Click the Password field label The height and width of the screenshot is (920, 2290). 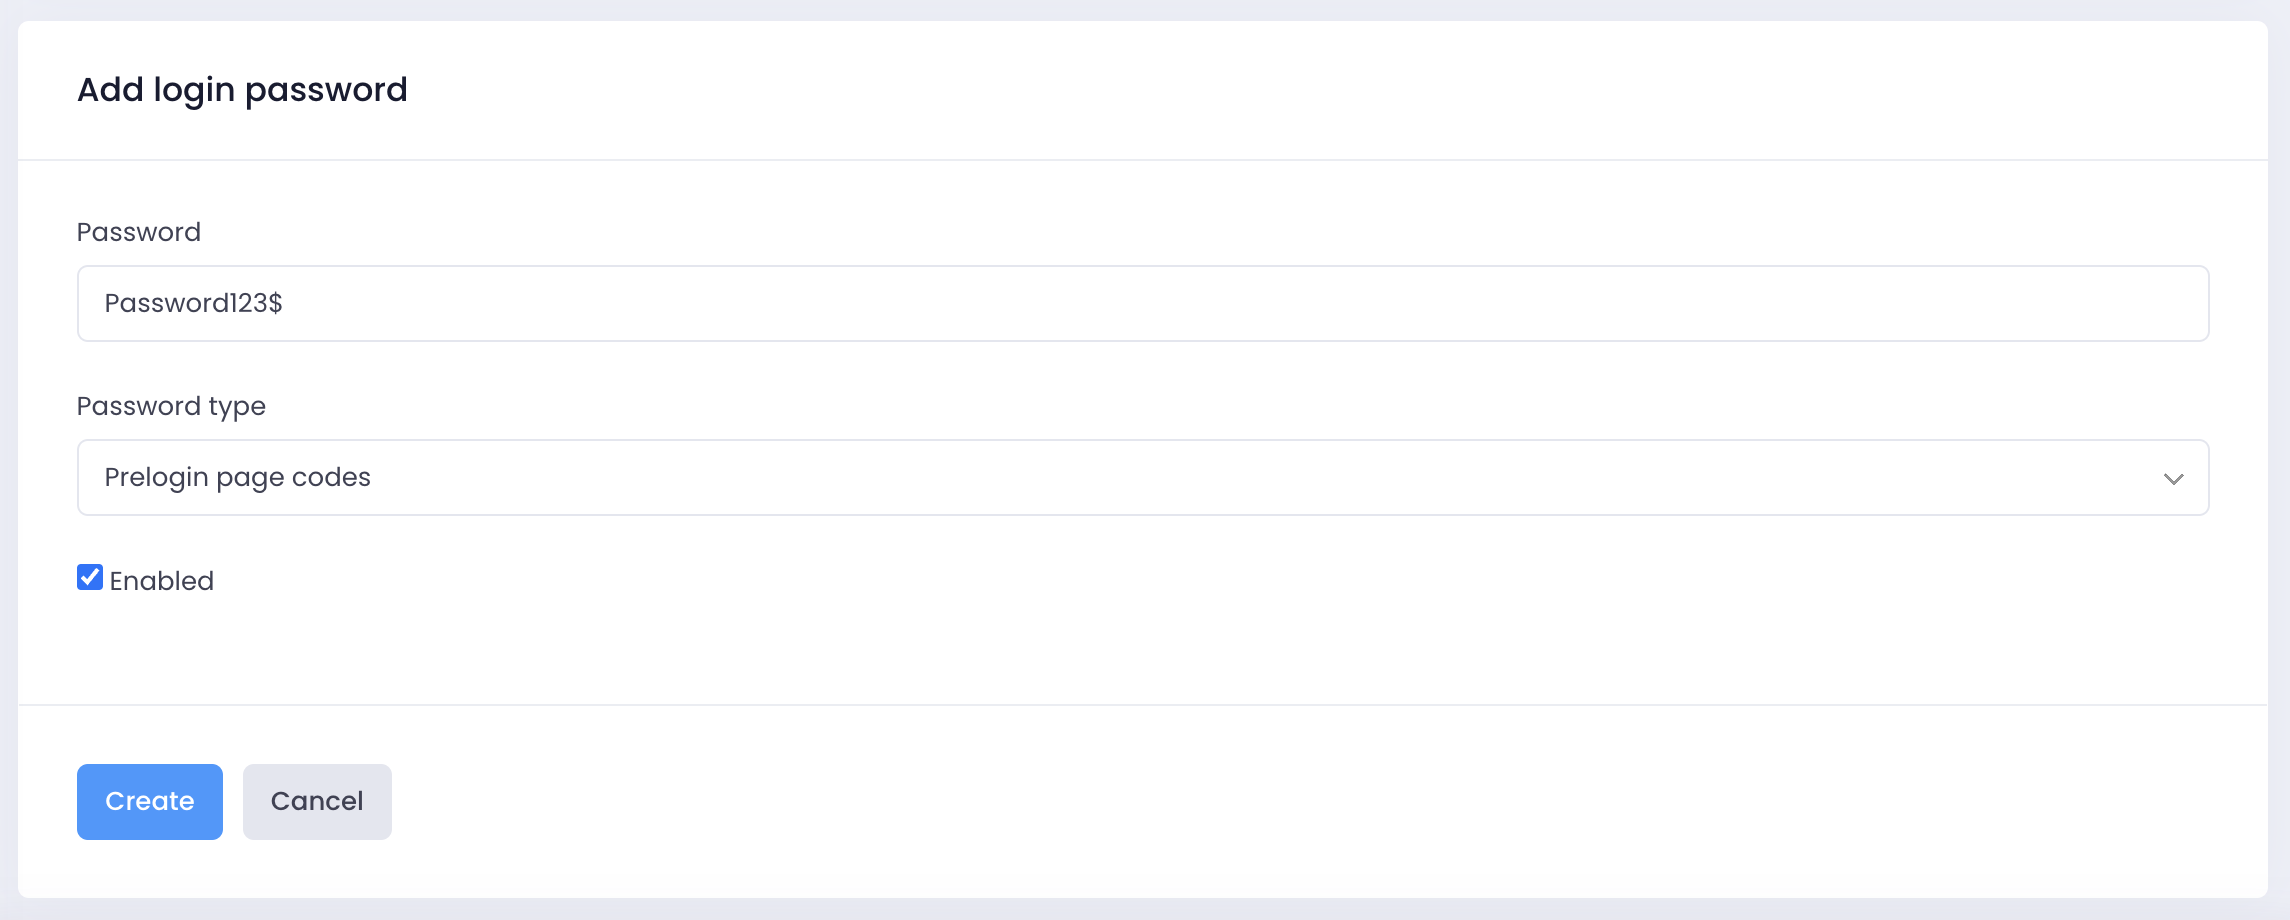(x=139, y=232)
